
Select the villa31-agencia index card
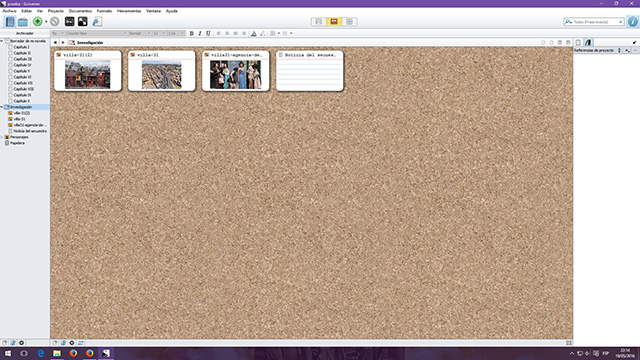[x=236, y=71]
